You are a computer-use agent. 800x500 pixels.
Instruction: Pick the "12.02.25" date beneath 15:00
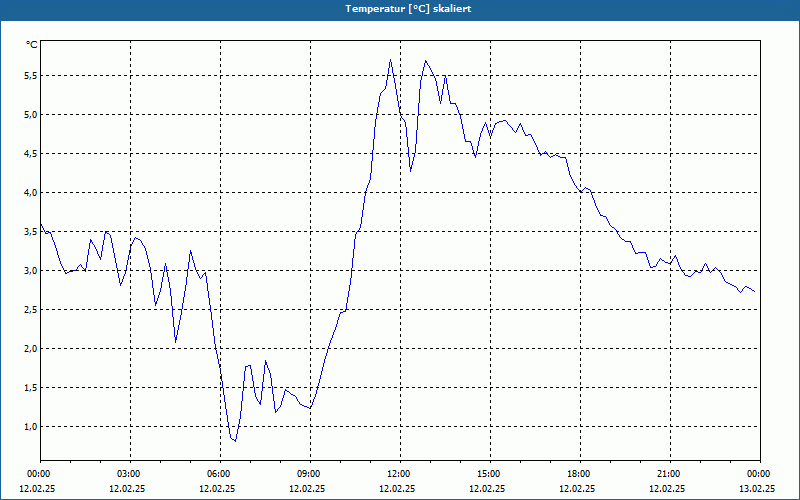487,489
